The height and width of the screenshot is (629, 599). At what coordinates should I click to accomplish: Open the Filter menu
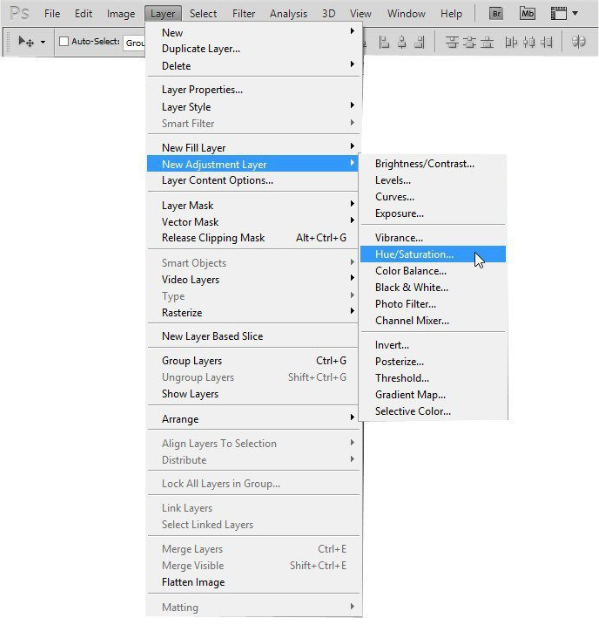[244, 14]
